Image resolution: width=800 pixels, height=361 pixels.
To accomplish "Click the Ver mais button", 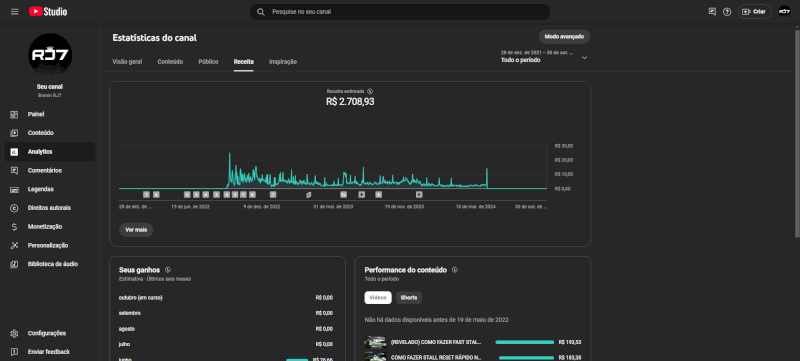I will (136, 230).
